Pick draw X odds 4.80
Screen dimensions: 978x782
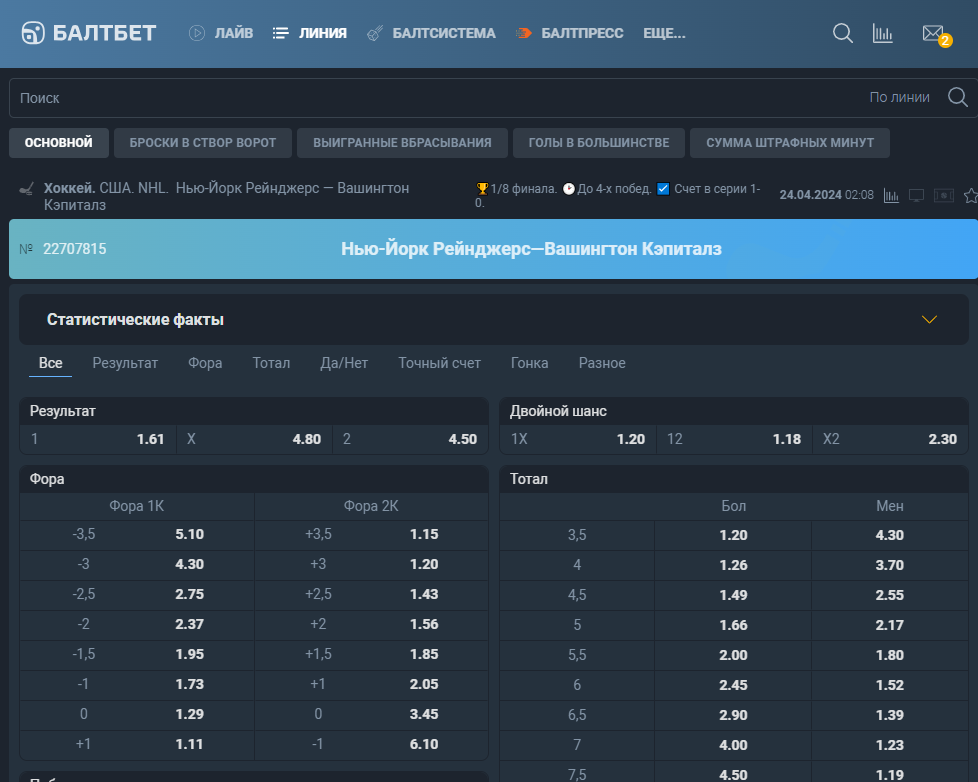coord(254,439)
